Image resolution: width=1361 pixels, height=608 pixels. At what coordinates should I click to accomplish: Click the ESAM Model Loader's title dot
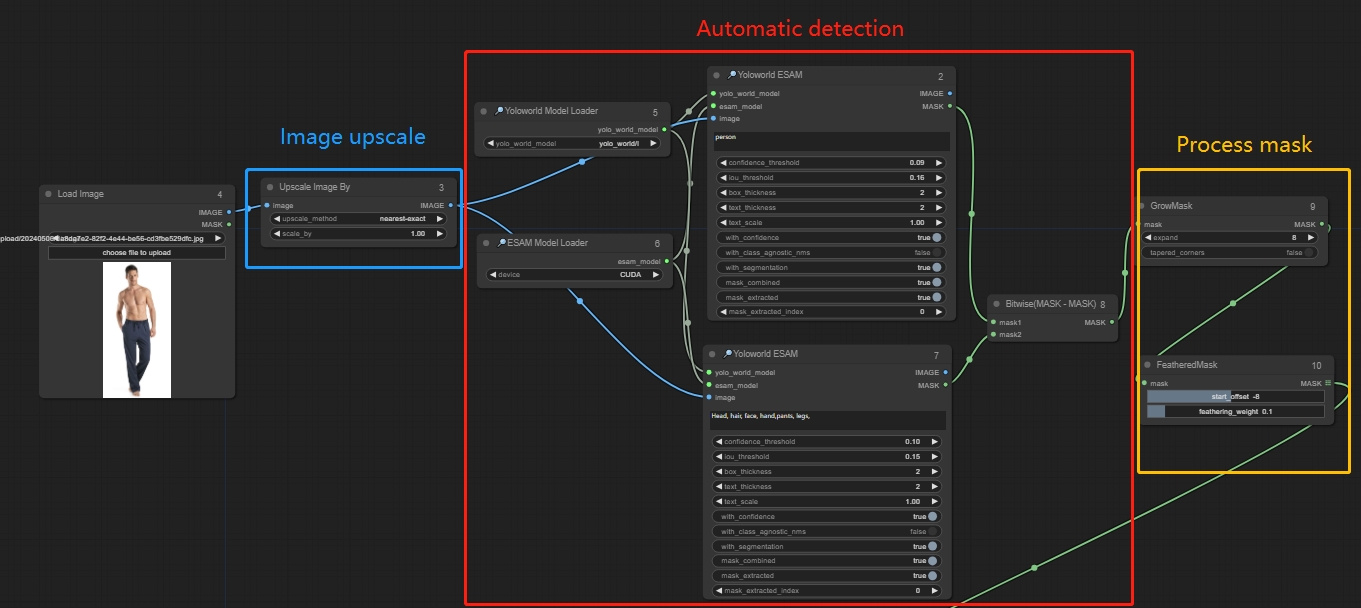coord(484,243)
